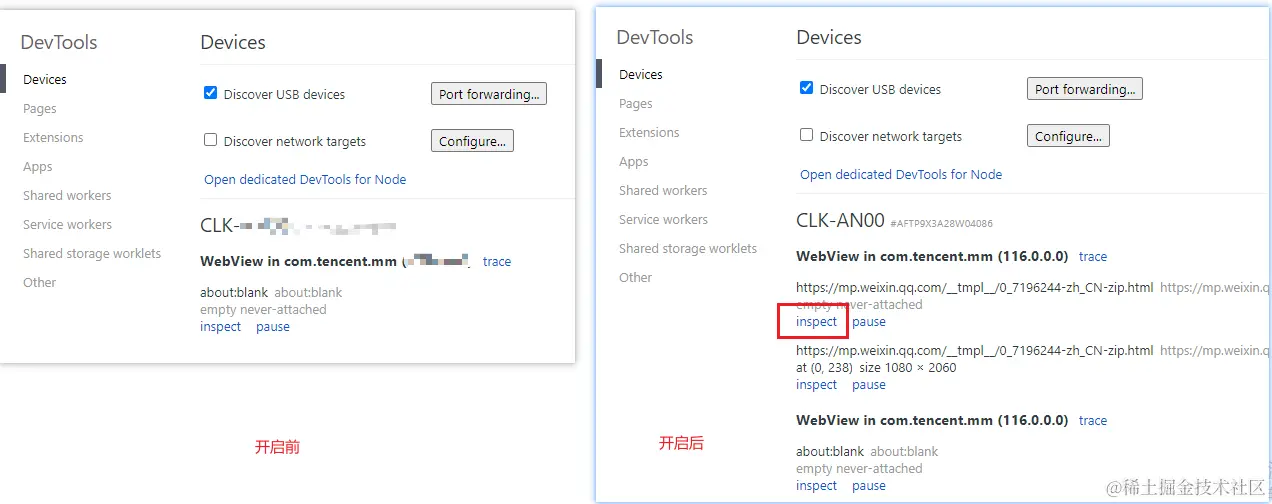
Task: Select Devices in right window sidebar
Action: coord(641,74)
